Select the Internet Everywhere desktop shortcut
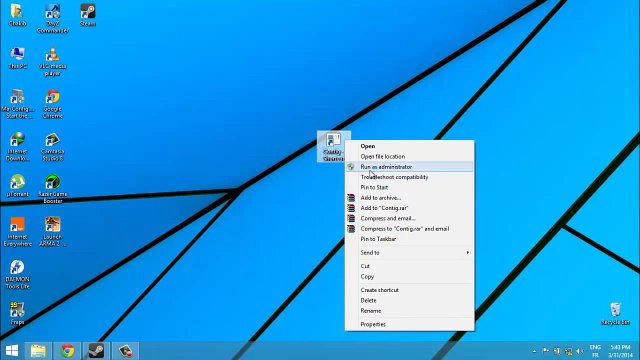640x360 pixels. pyautogui.click(x=18, y=232)
